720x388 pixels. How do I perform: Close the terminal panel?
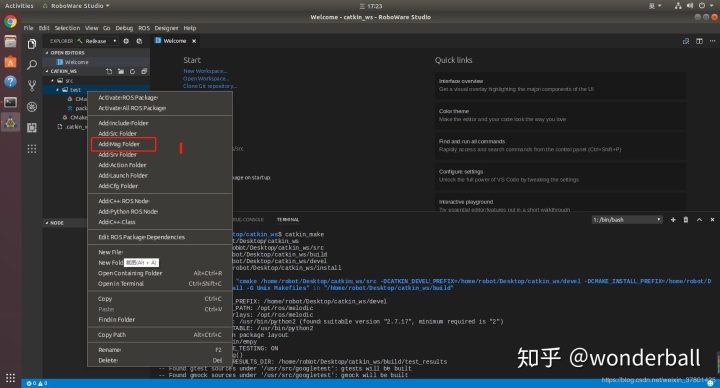712,219
